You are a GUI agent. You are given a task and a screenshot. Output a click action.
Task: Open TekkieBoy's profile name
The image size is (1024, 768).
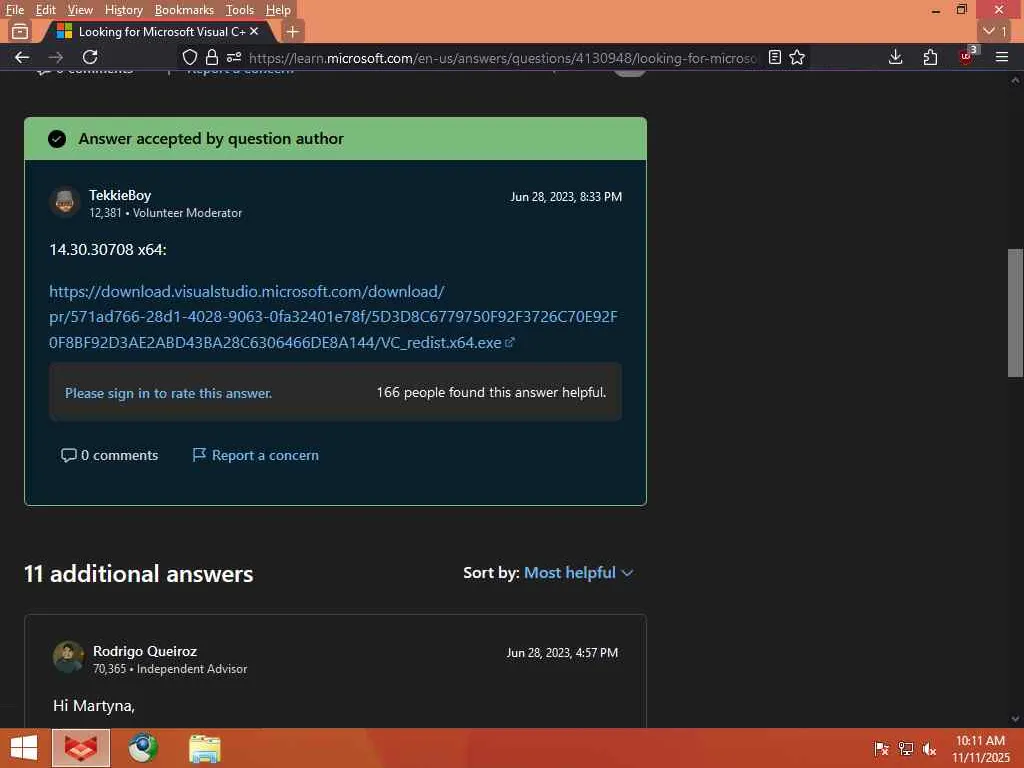(x=120, y=195)
